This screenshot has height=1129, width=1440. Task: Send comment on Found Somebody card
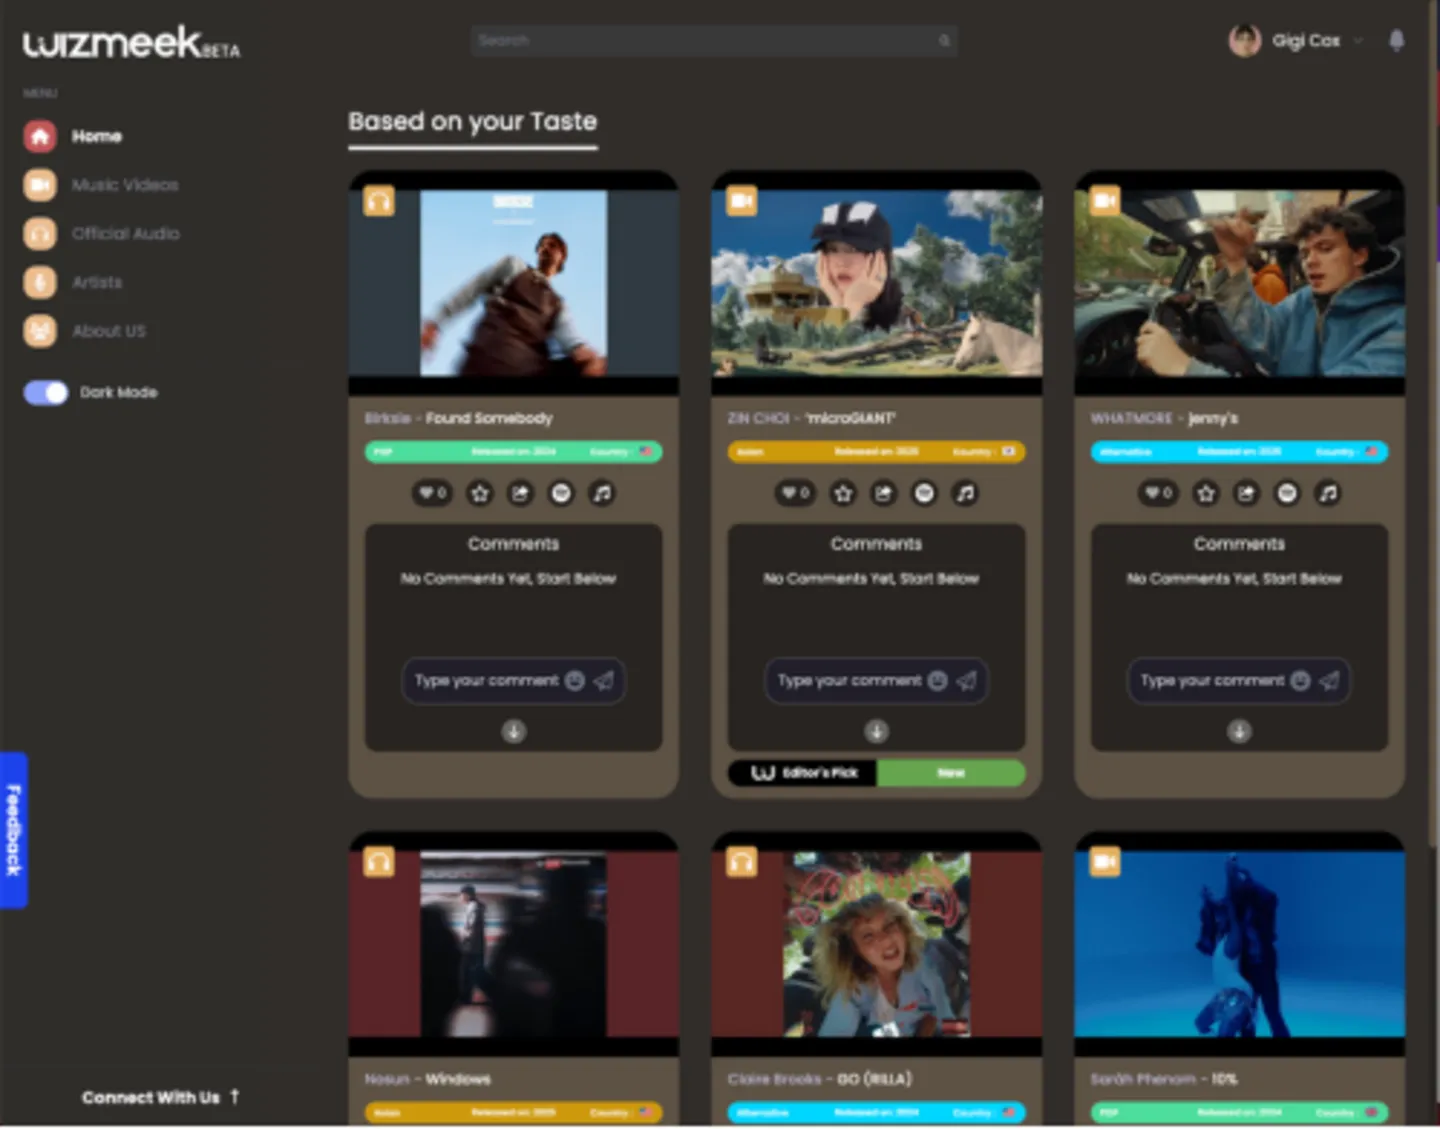click(x=604, y=681)
